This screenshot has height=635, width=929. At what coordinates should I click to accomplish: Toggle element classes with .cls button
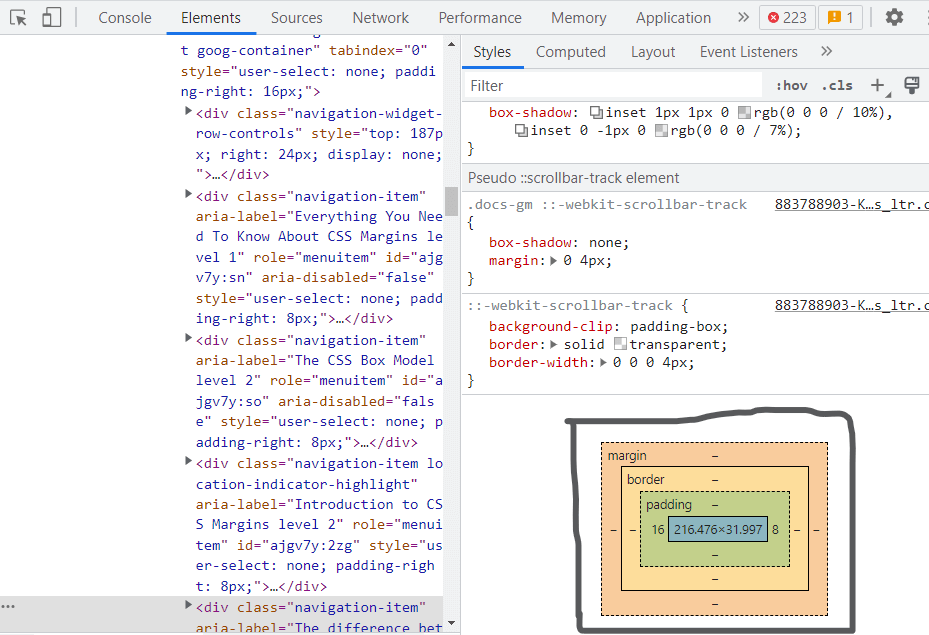point(837,85)
